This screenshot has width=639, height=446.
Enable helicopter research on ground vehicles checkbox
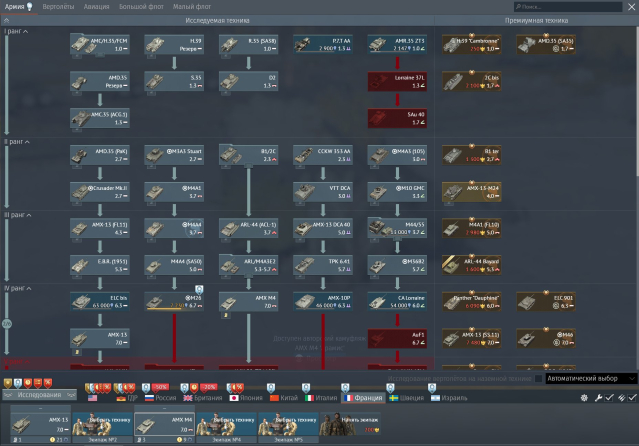(538, 379)
